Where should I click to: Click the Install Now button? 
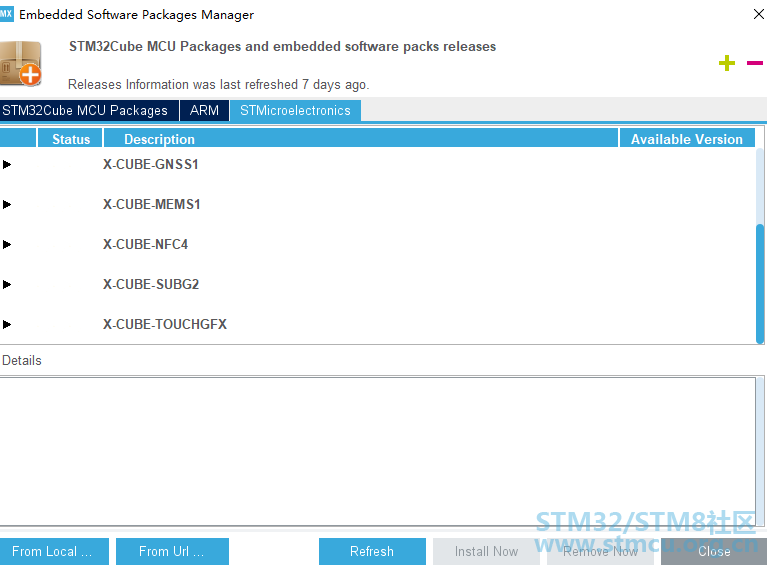click(x=486, y=551)
